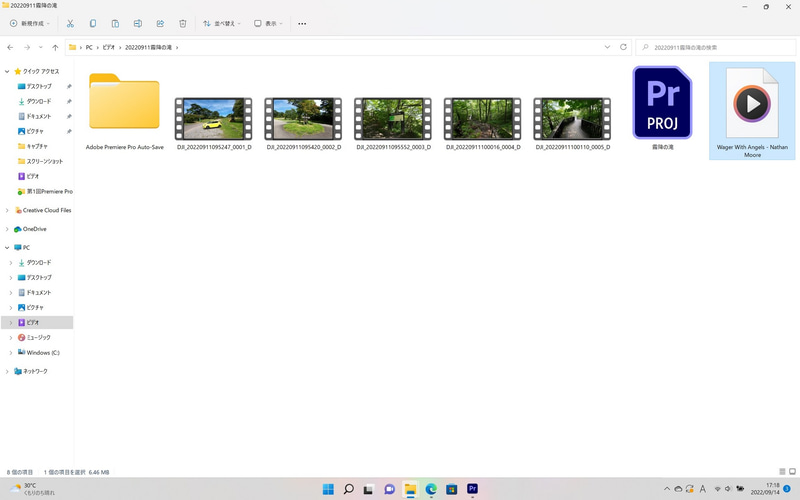800x500 pixels.
Task: Select Wager With Angels - Nathan Moore file
Action: click(x=752, y=111)
